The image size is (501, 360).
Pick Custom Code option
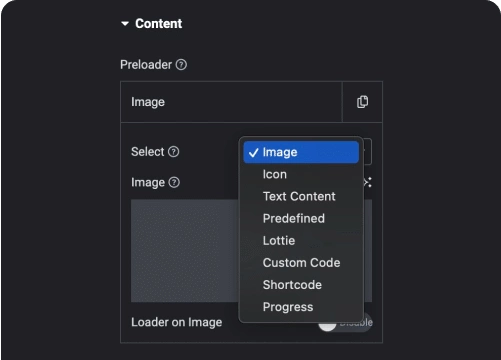[301, 263]
